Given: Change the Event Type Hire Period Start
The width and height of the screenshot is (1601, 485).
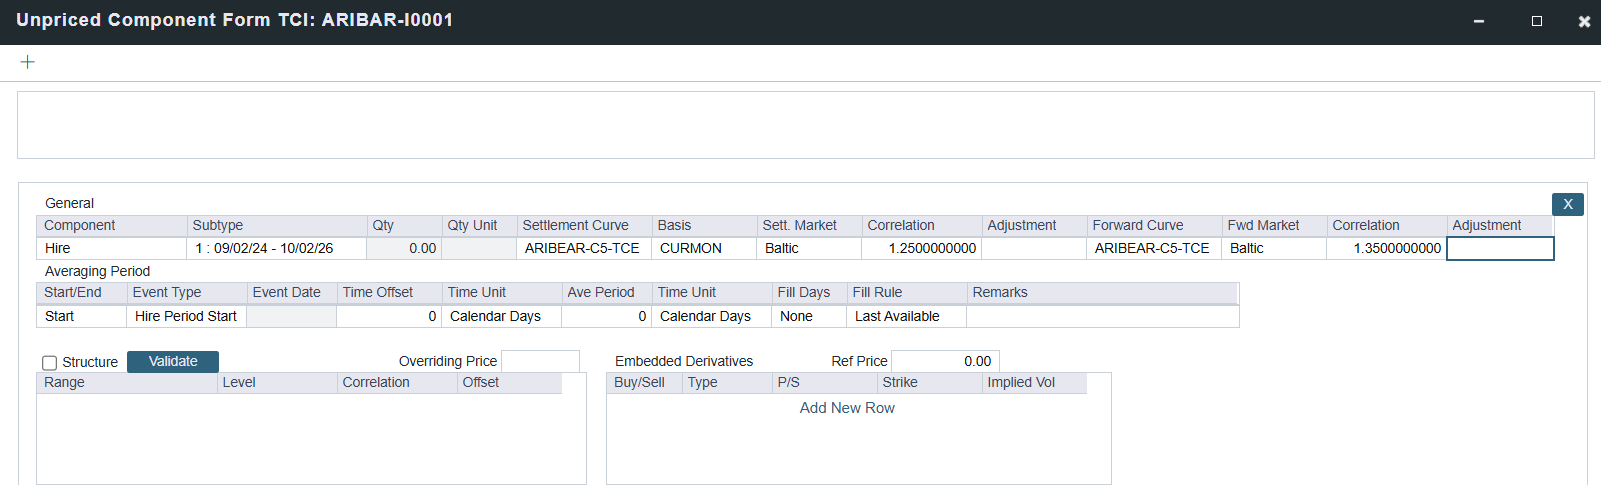Looking at the screenshot, I should tap(186, 316).
